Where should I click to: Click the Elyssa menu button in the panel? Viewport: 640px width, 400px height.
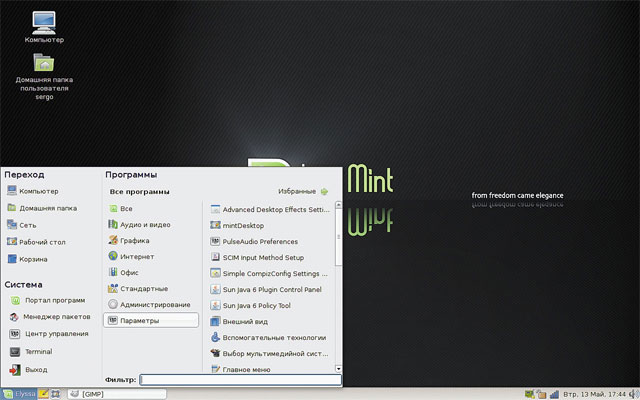19,394
